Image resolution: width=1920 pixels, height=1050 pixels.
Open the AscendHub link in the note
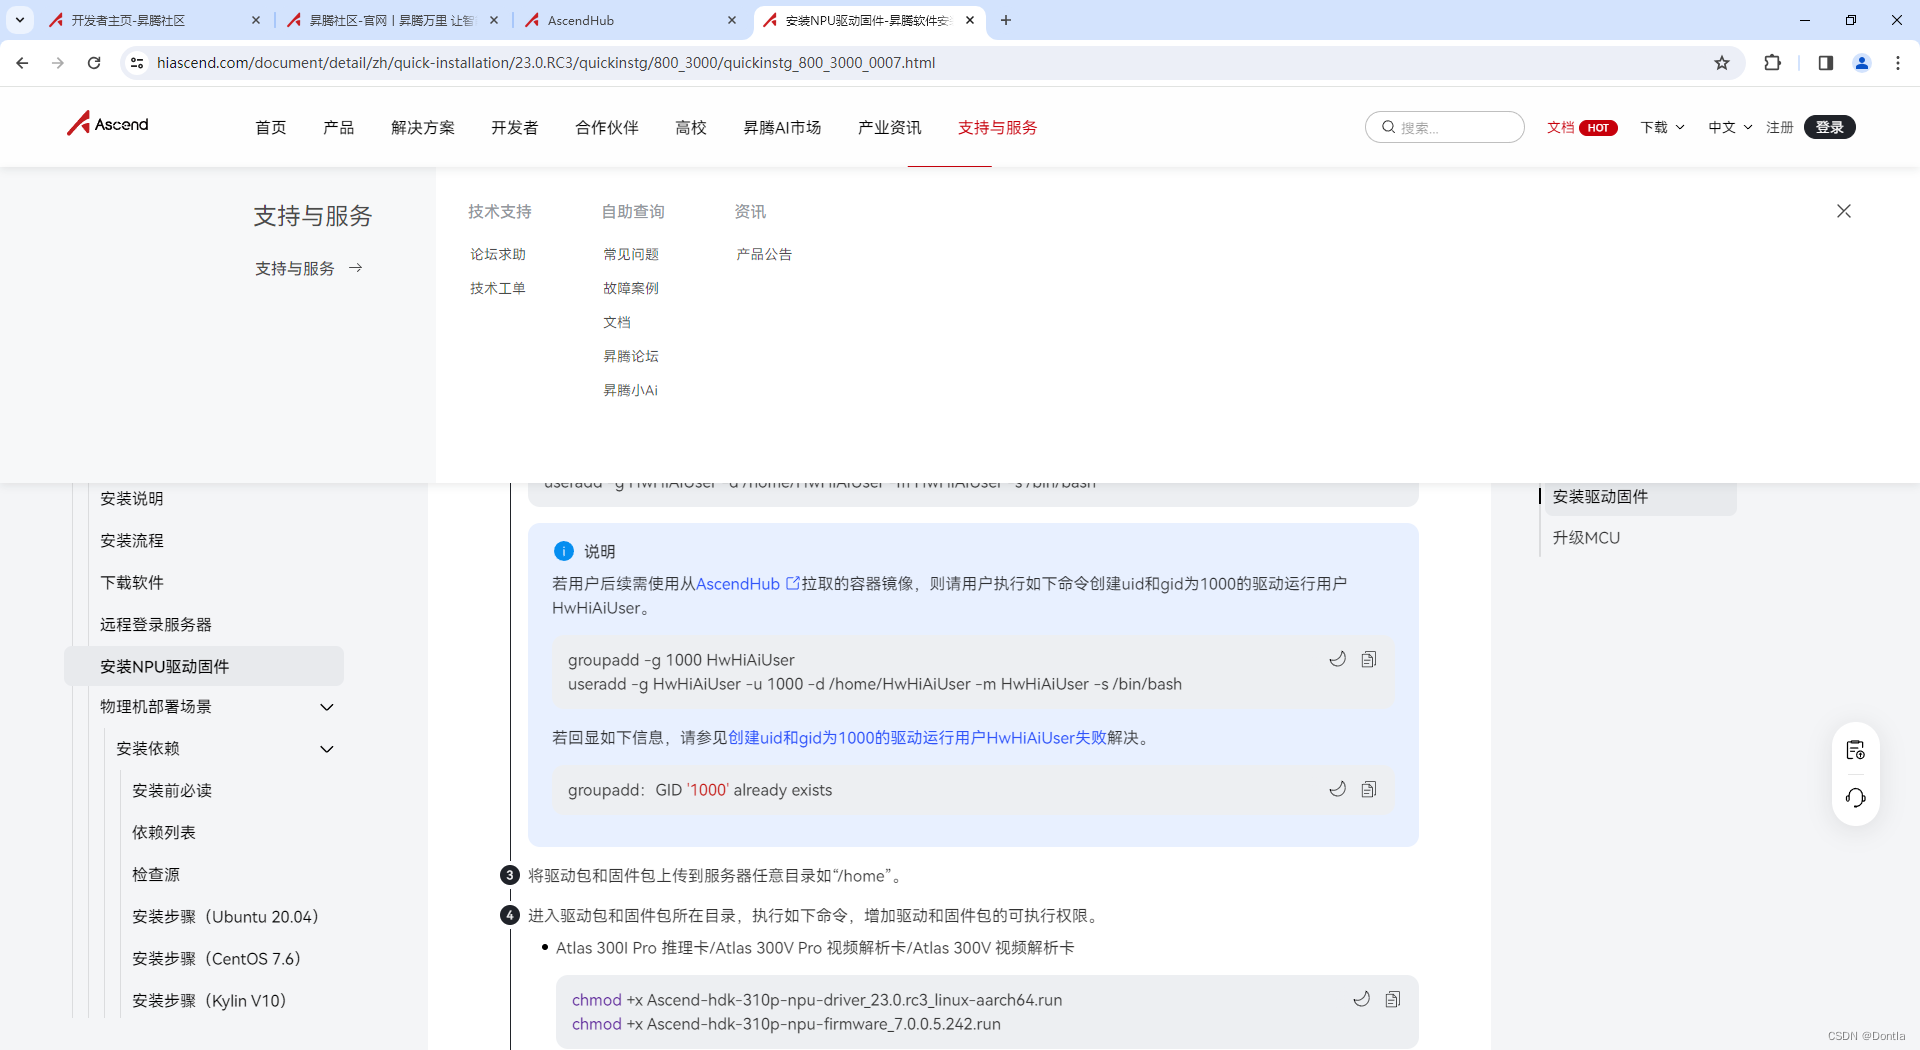(738, 584)
